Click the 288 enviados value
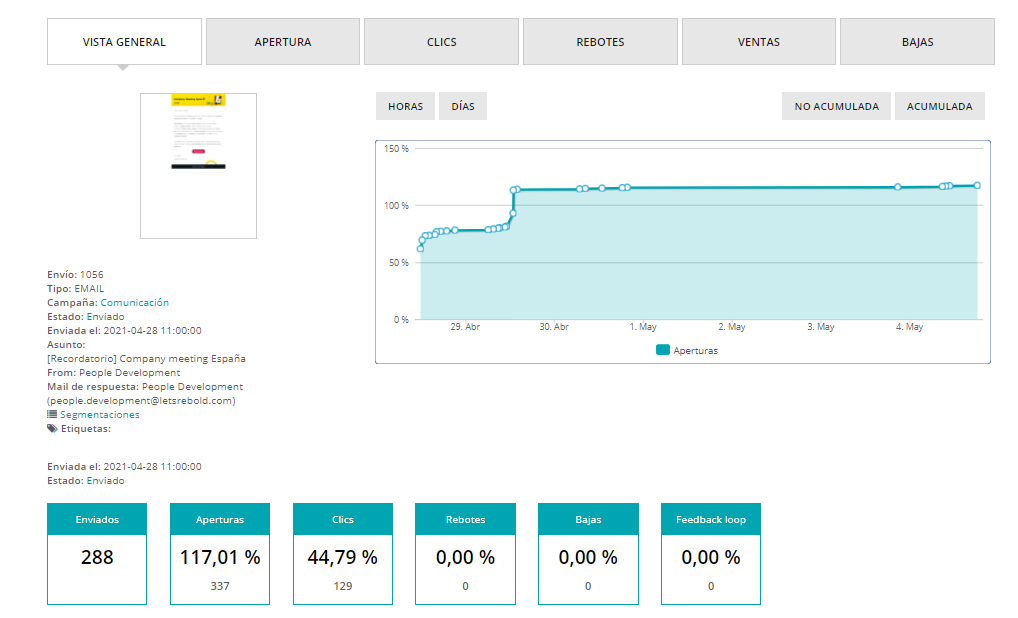Image resolution: width=1018 pixels, height=618 pixels. tap(97, 558)
